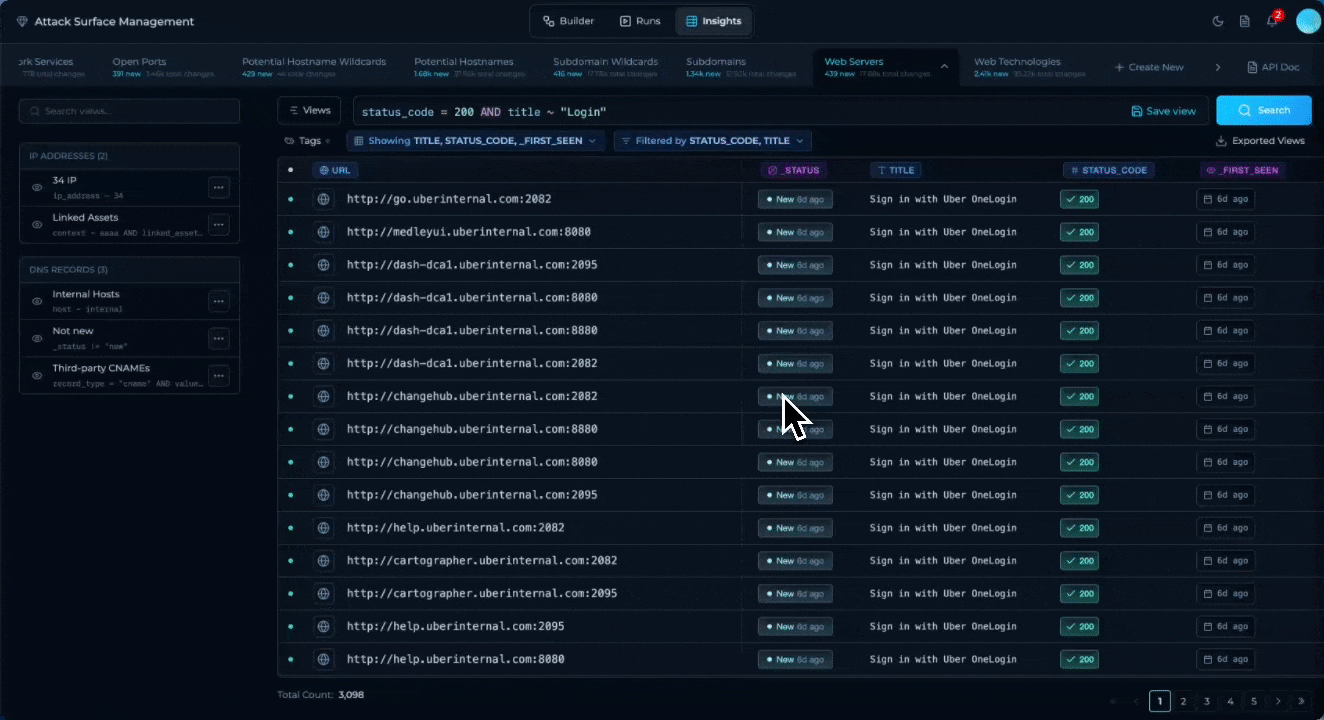Select row dot for changehub.uberinternal.com:2095

(x=291, y=495)
